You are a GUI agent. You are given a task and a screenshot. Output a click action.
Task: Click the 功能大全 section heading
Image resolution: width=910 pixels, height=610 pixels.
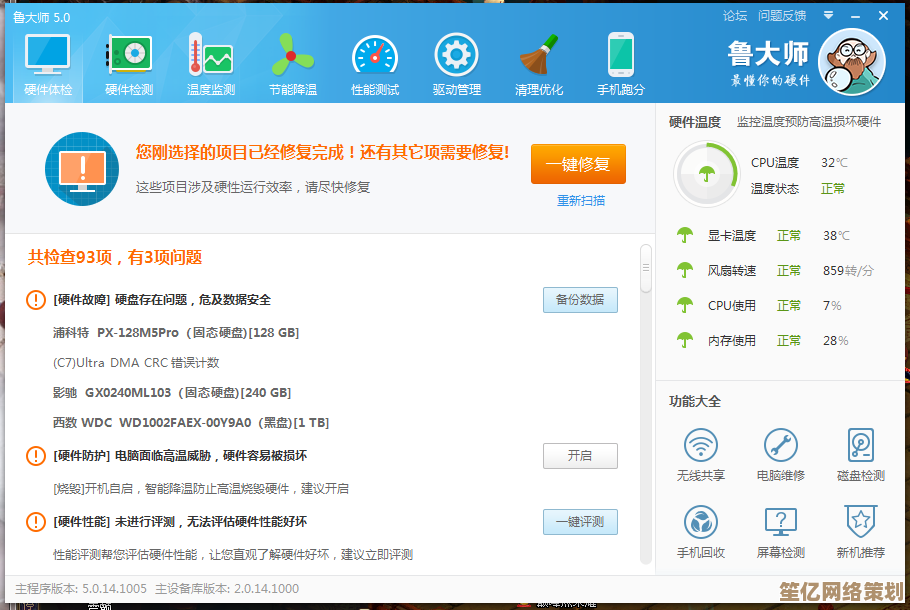(x=695, y=402)
